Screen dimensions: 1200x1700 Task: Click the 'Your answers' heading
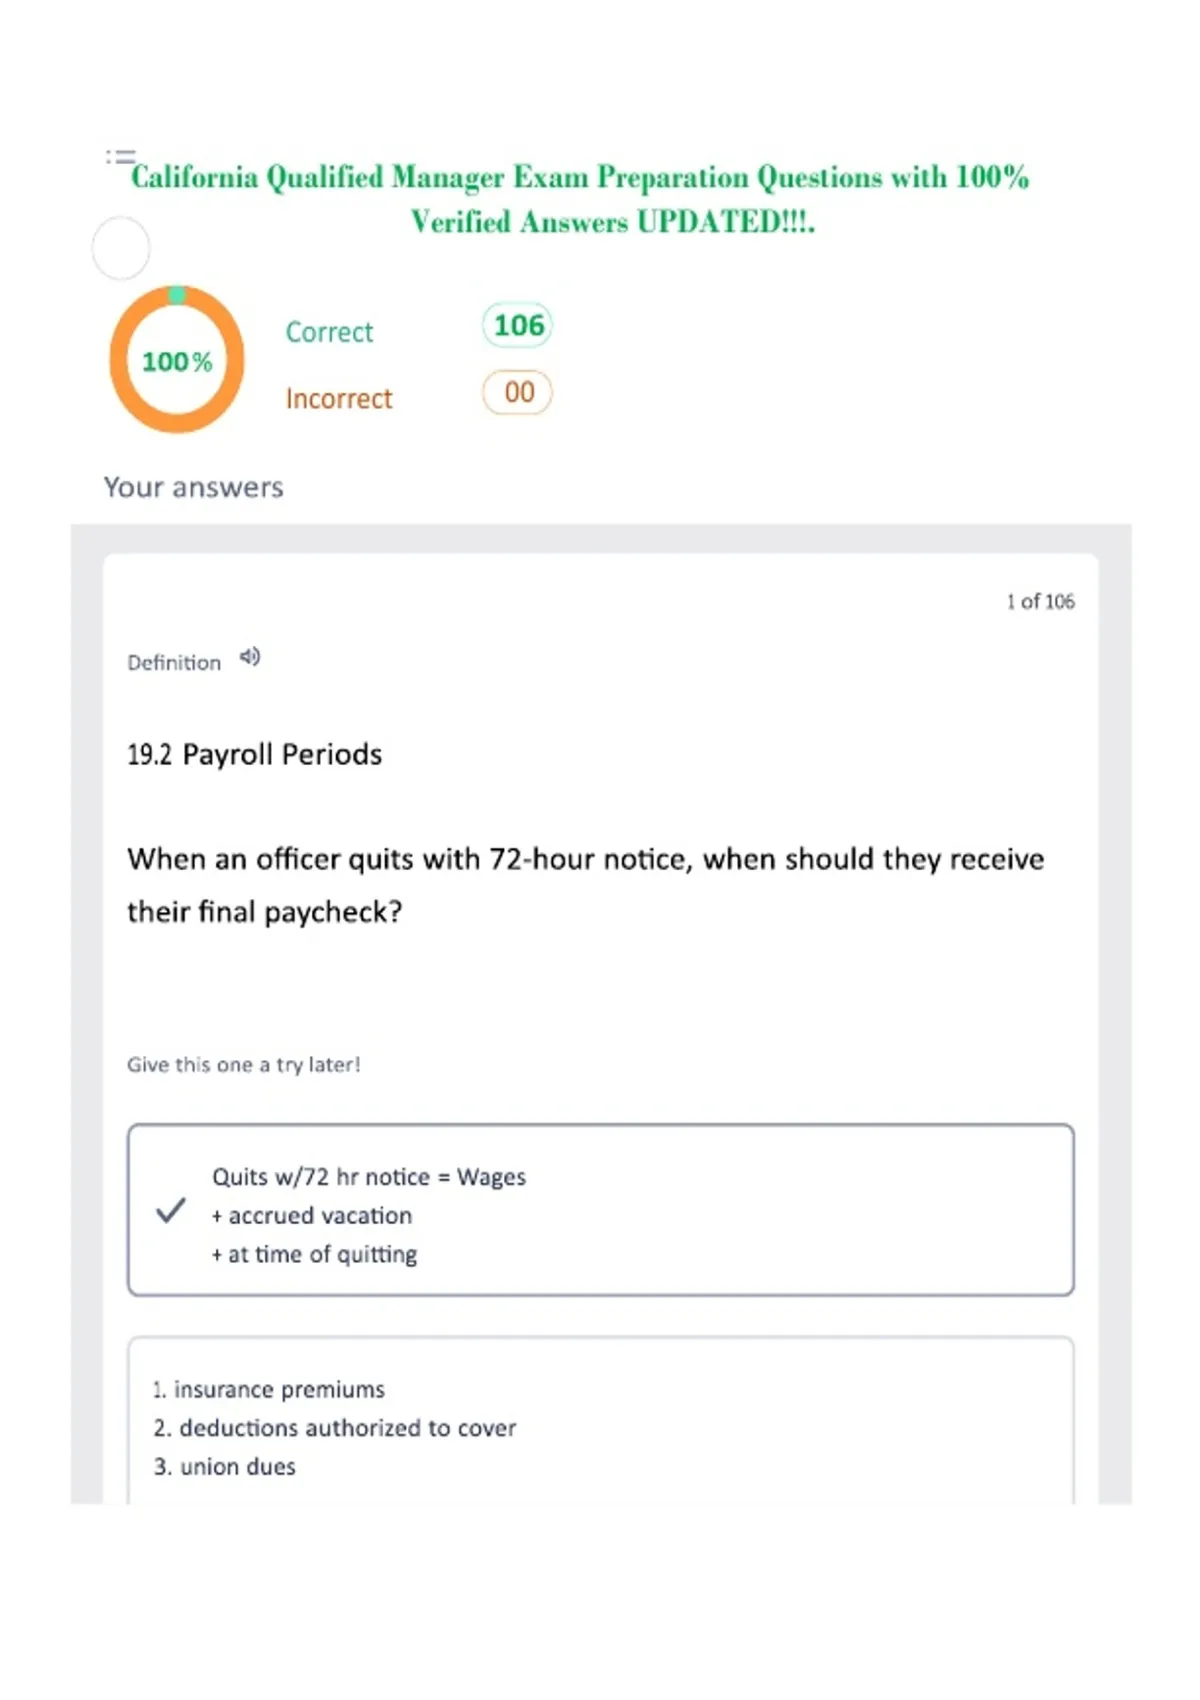coord(194,487)
